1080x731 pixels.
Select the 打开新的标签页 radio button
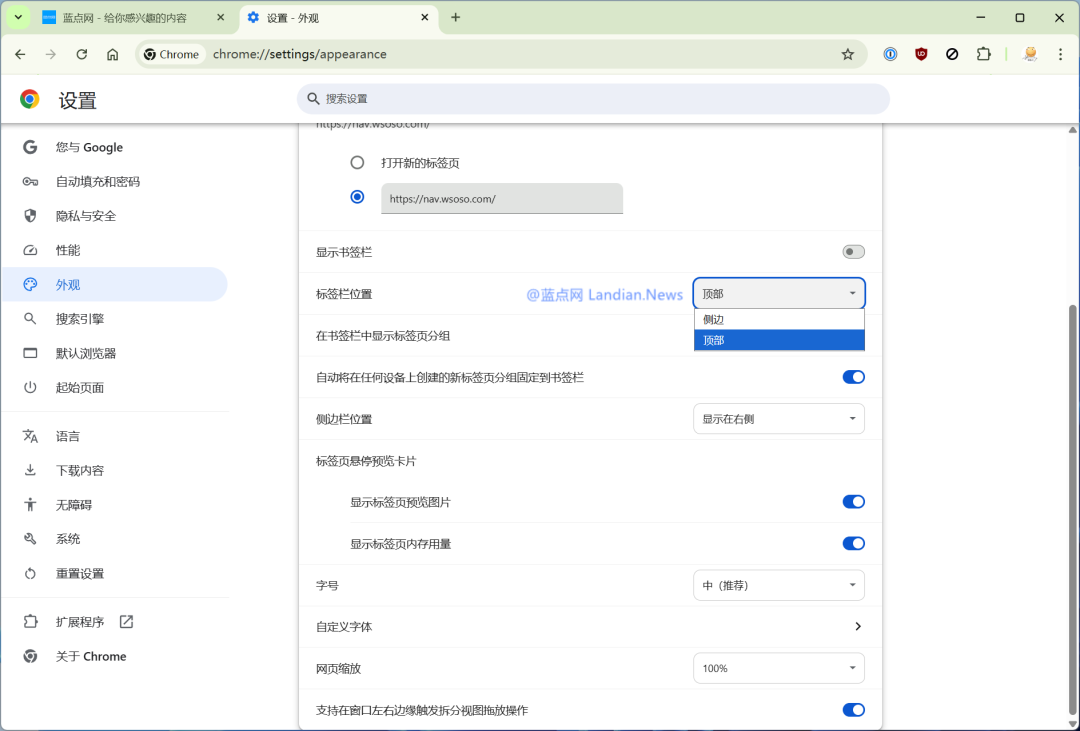tap(357, 162)
